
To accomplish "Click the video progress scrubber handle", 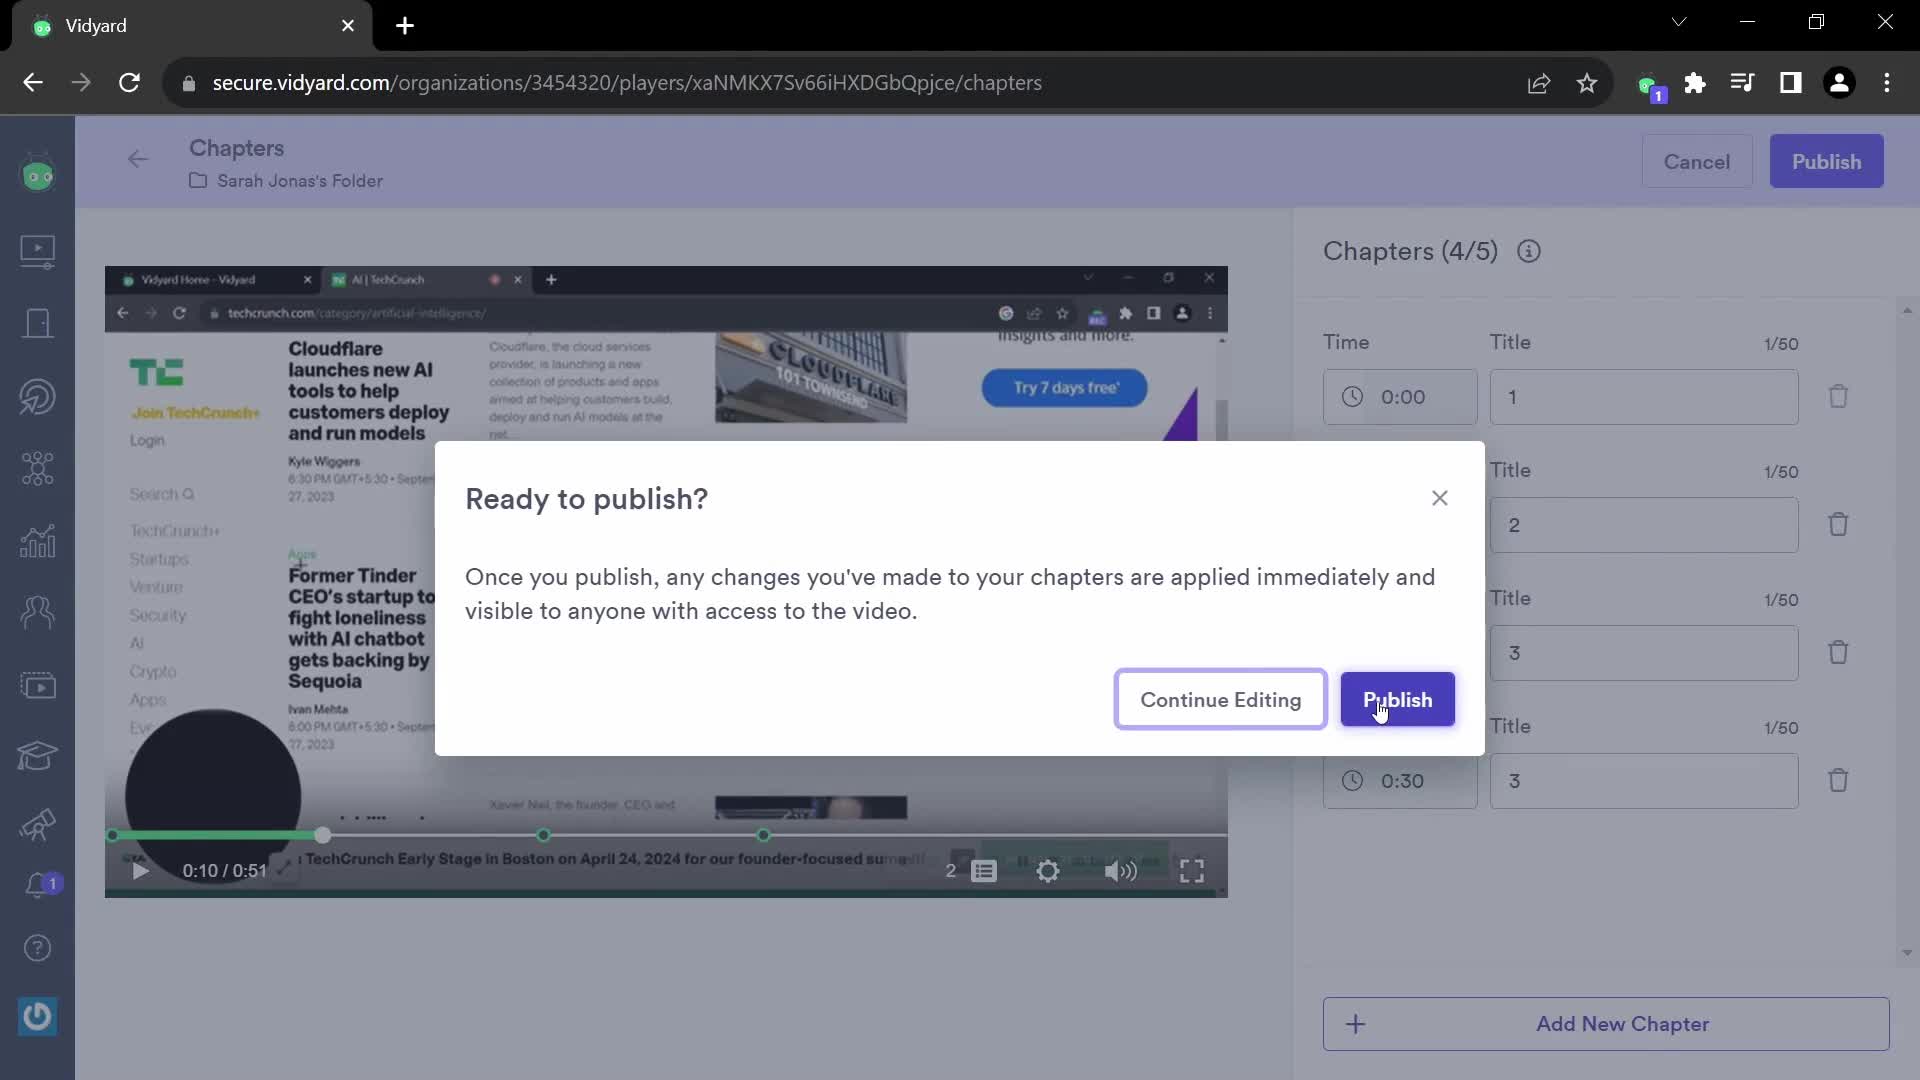I will [x=322, y=835].
